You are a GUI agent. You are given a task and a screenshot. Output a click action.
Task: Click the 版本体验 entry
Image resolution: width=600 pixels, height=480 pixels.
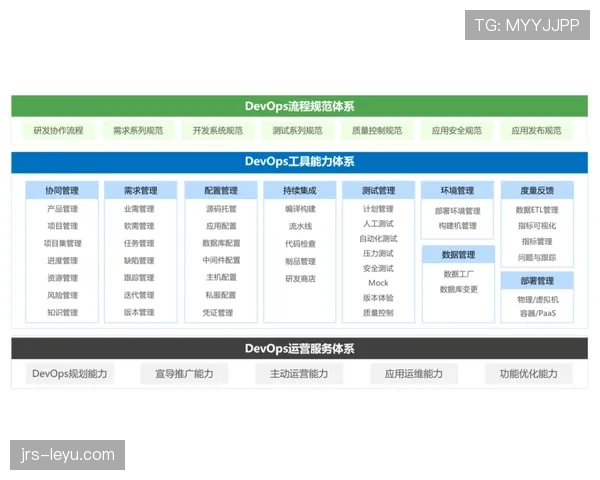378,298
